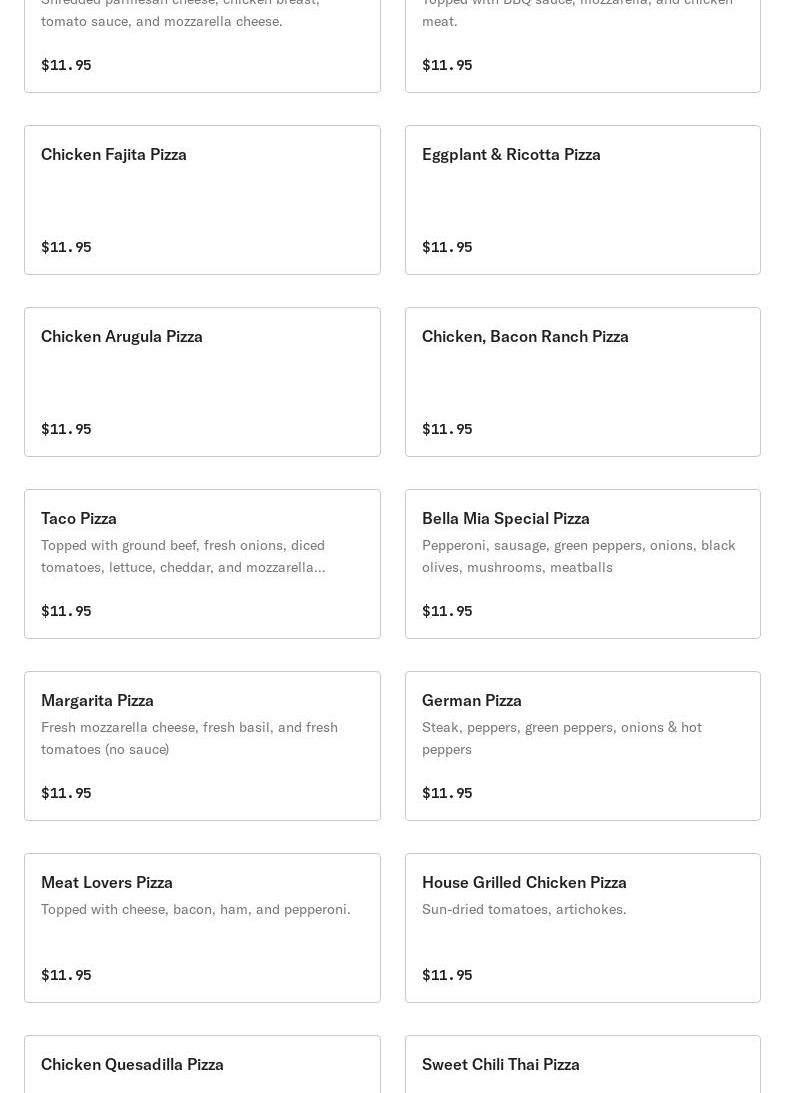Click the Taco Pizza title

click(x=79, y=518)
